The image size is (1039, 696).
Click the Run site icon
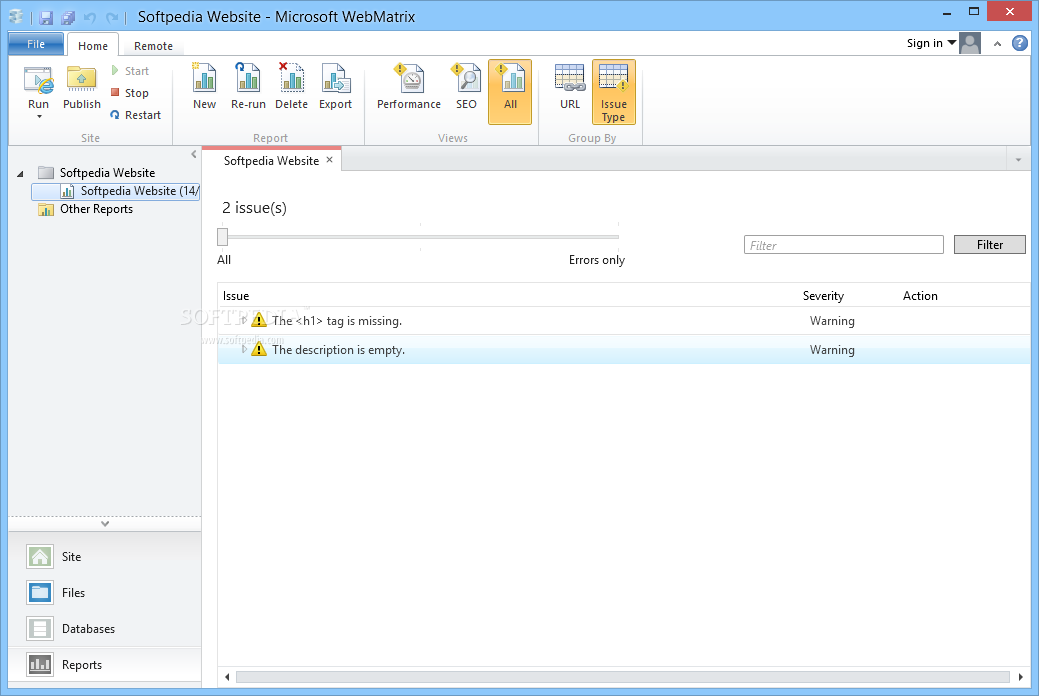click(x=38, y=82)
